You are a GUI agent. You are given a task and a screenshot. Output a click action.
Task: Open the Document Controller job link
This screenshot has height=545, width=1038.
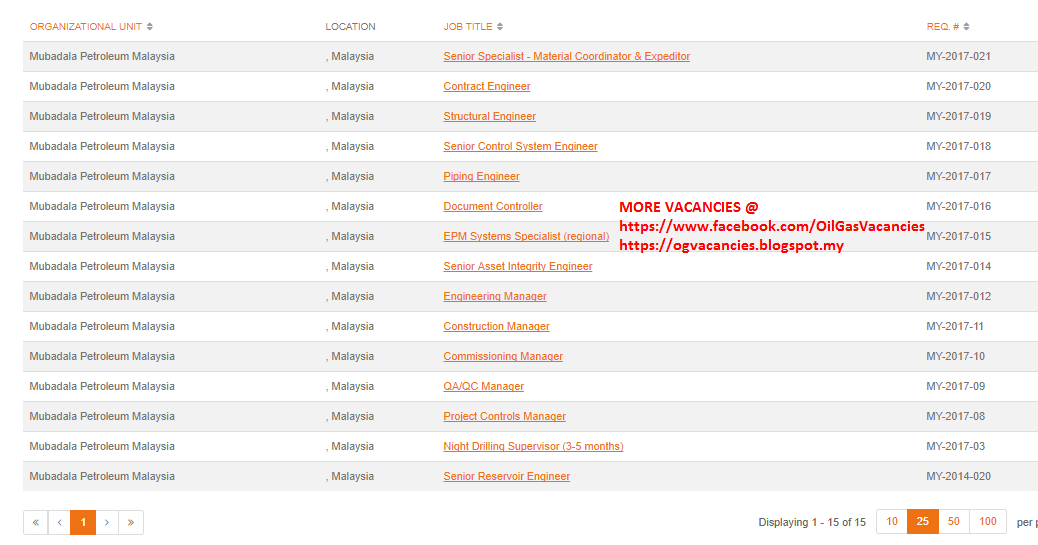tap(493, 206)
